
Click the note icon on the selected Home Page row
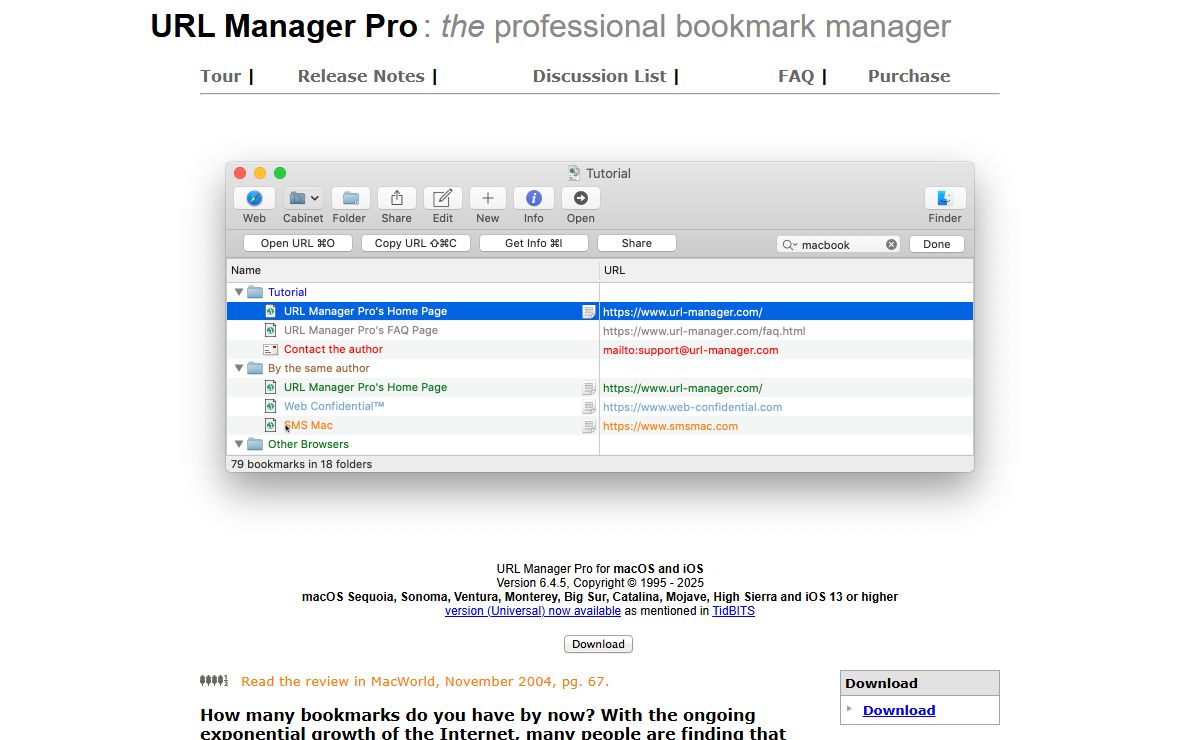(589, 312)
